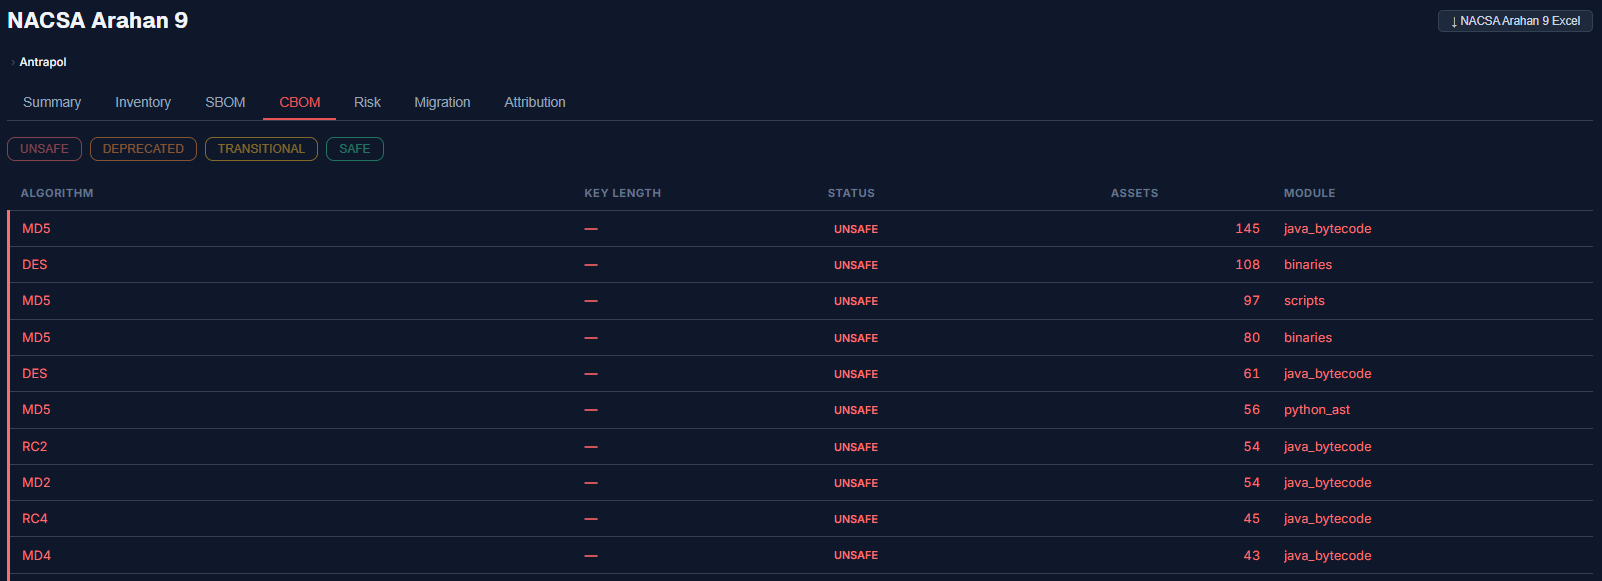The width and height of the screenshot is (1602, 581).
Task: Click the STATUS column header
Action: tap(851, 193)
